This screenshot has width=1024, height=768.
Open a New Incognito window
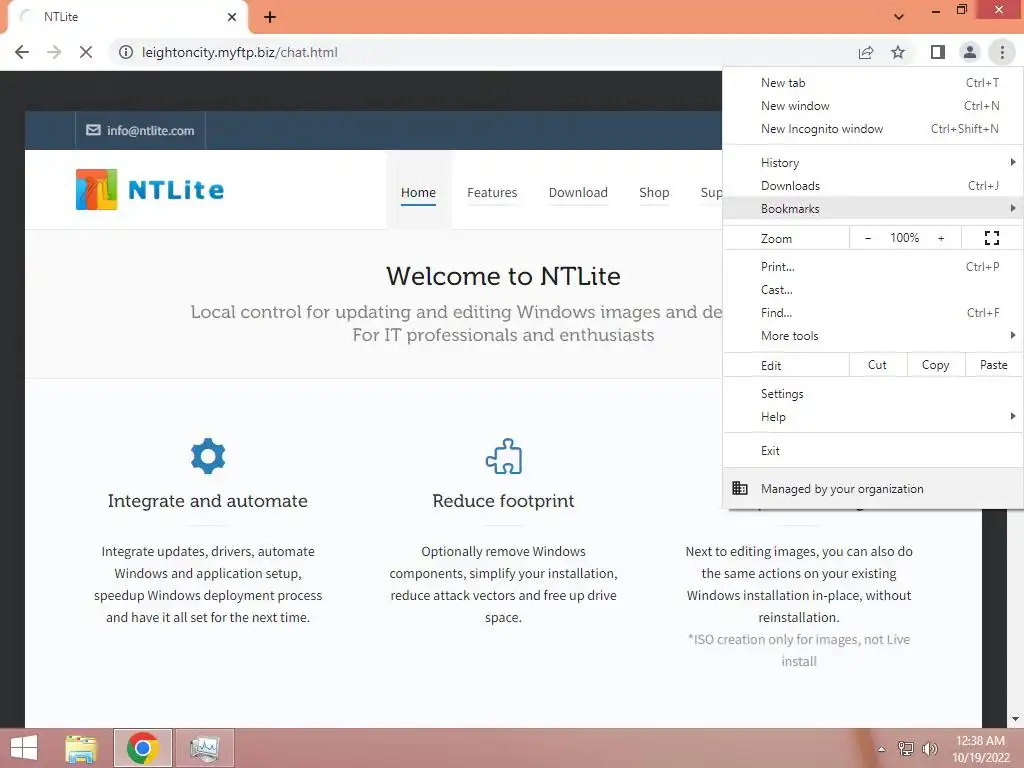pyautogui.click(x=872, y=129)
